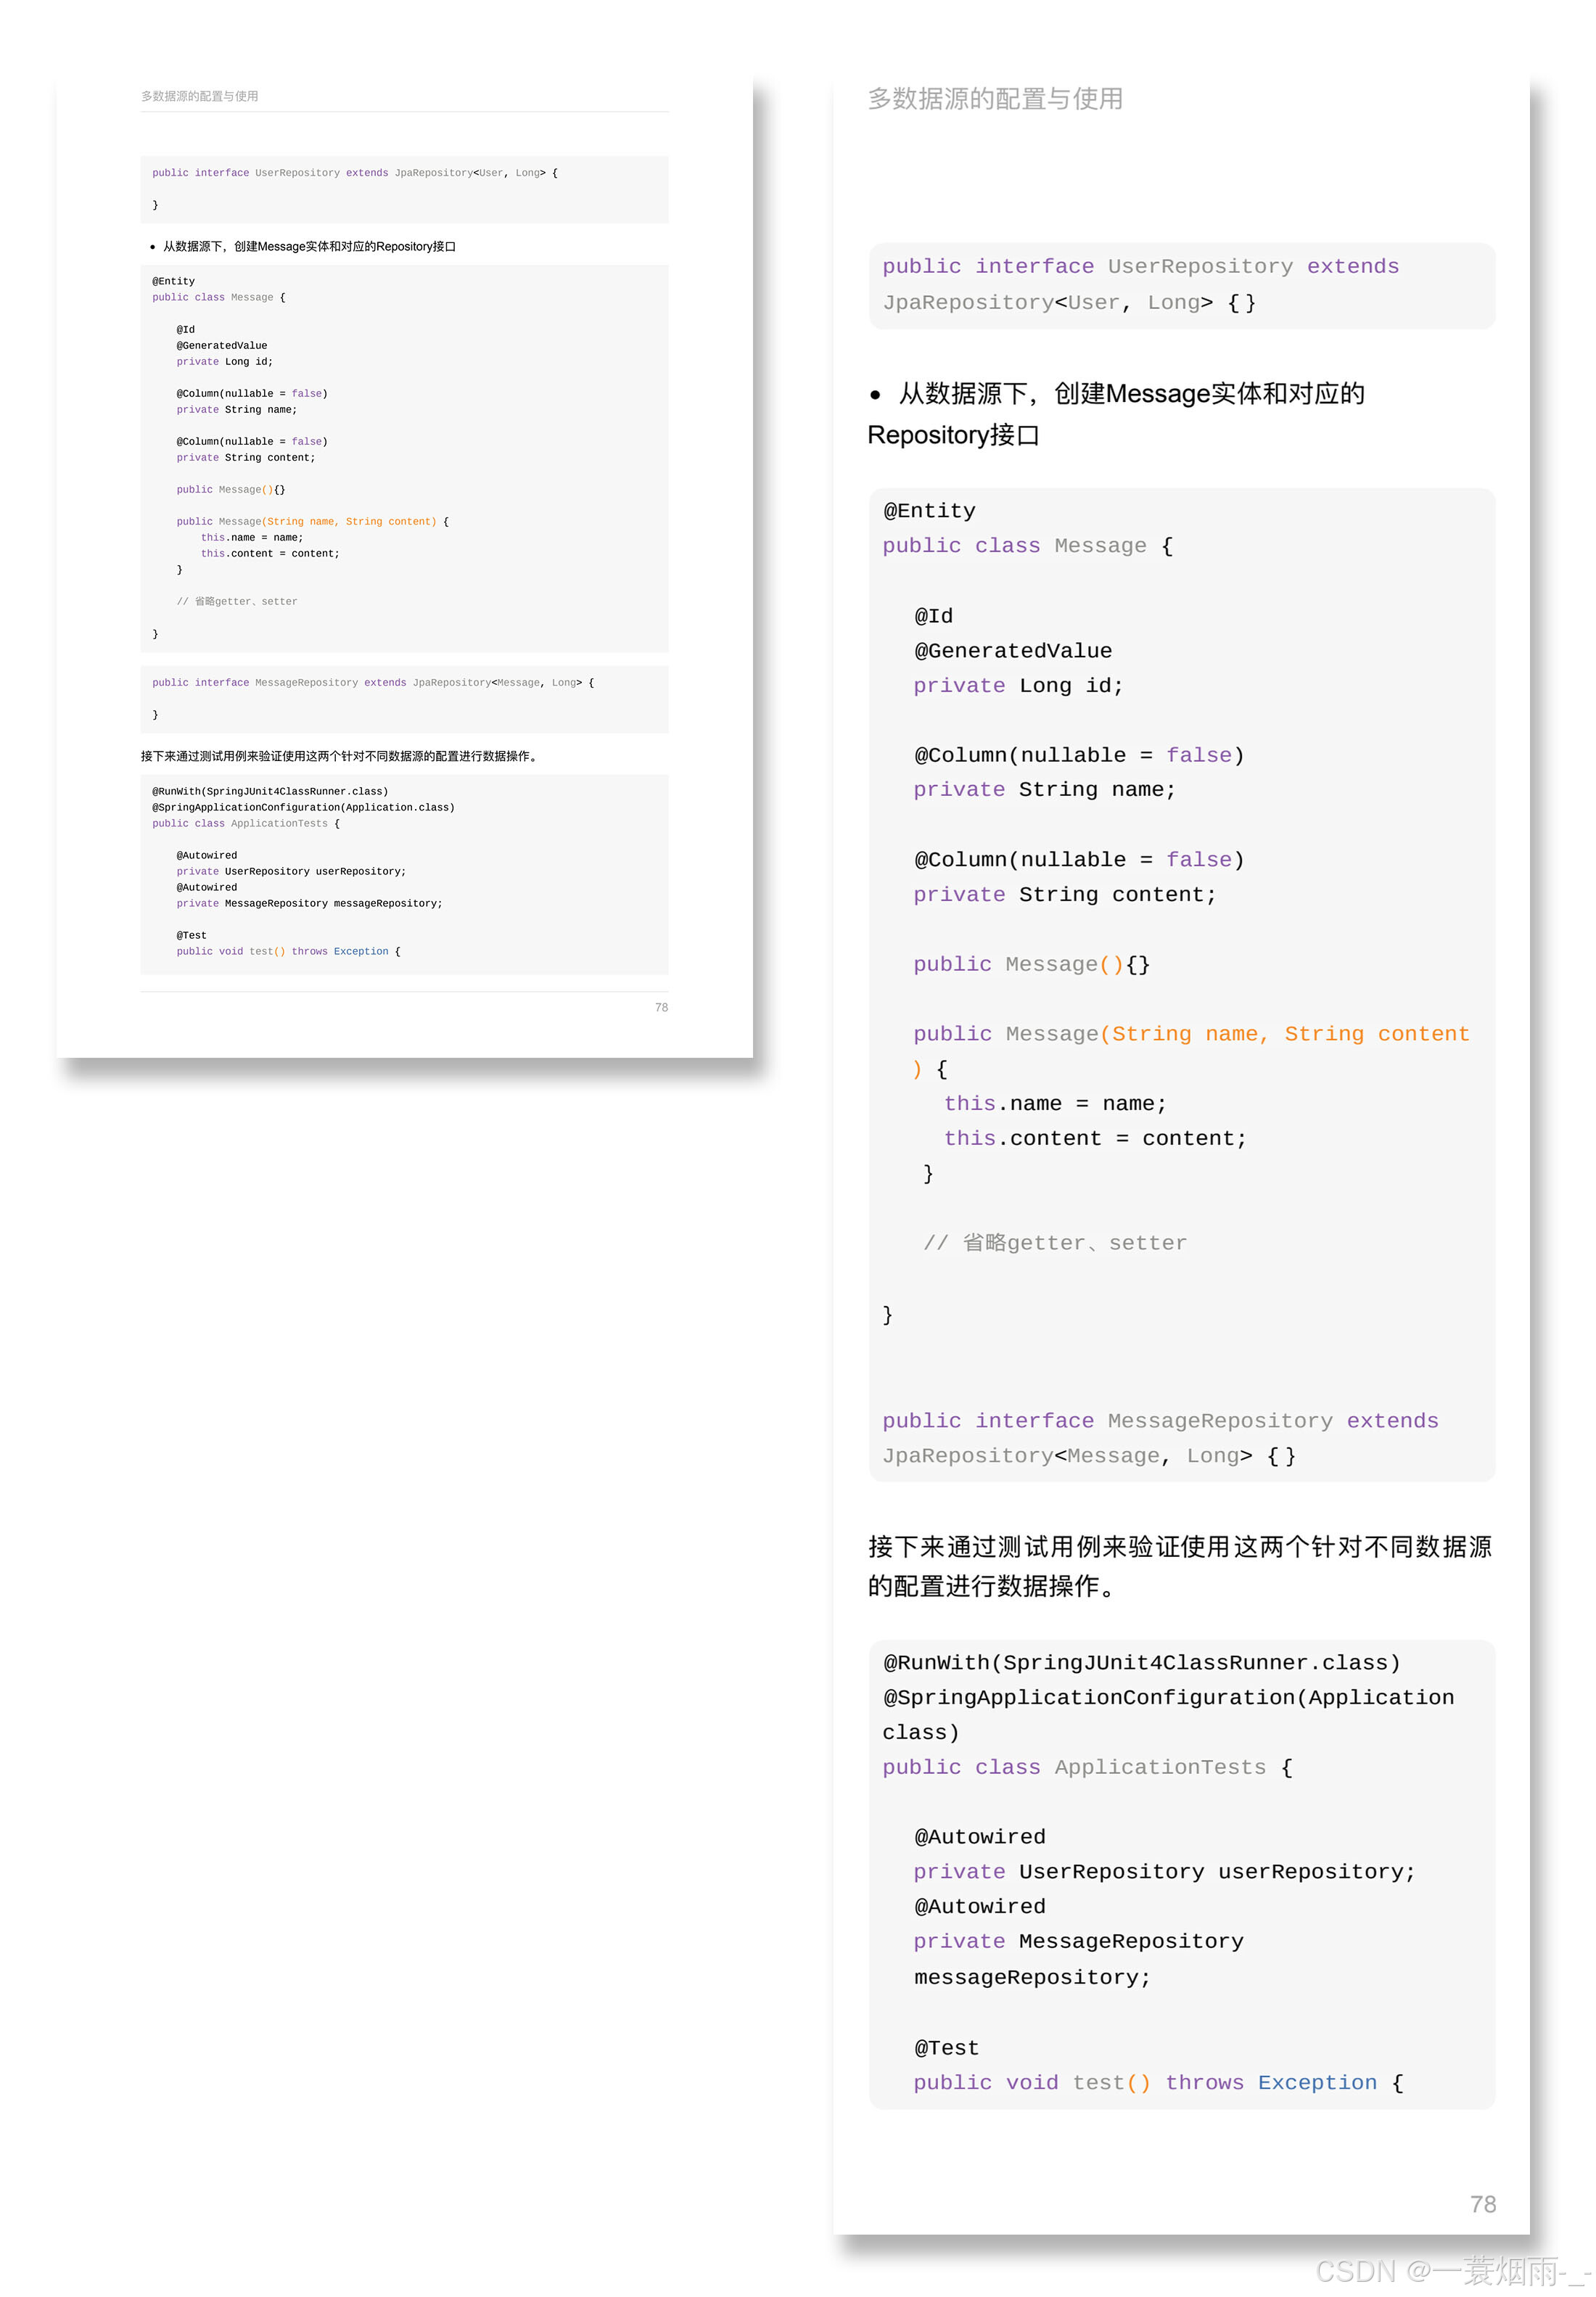Click the MessageRepository interface line on large page
This screenshot has width=1596, height=2297.
1159,1421
